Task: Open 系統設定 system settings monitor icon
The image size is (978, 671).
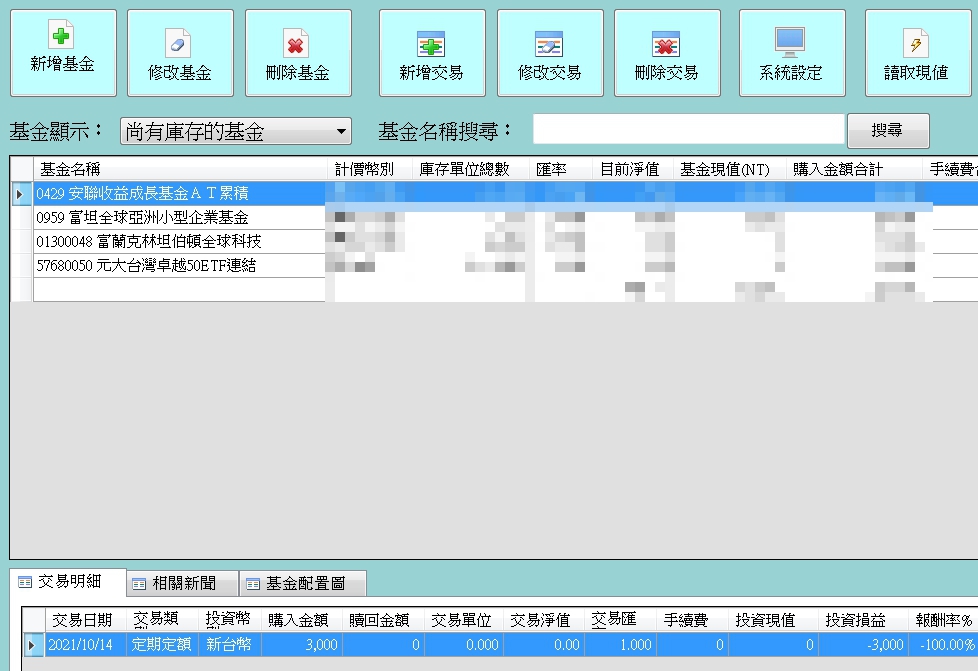Action: pyautogui.click(x=790, y=43)
